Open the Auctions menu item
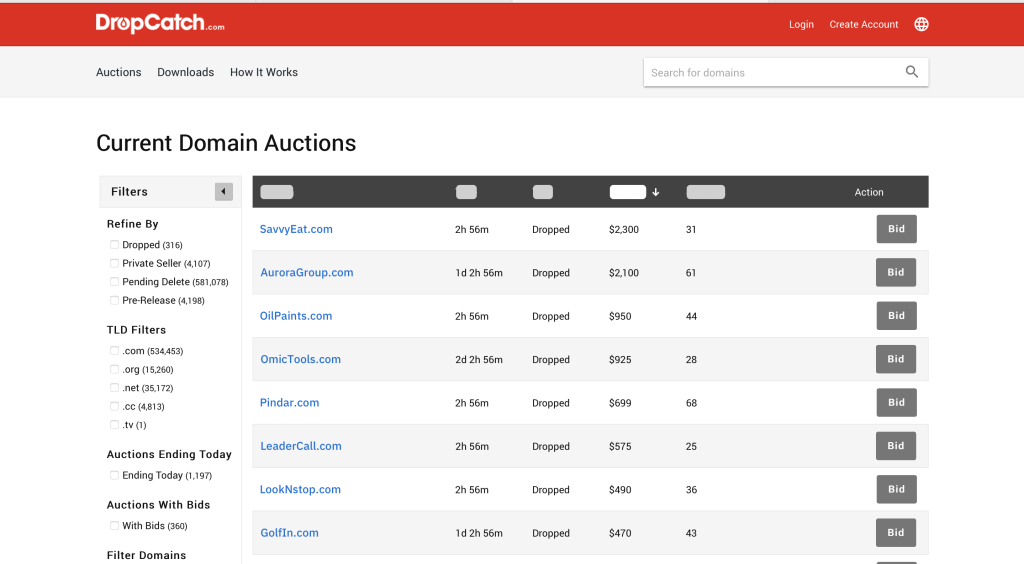 click(x=118, y=72)
